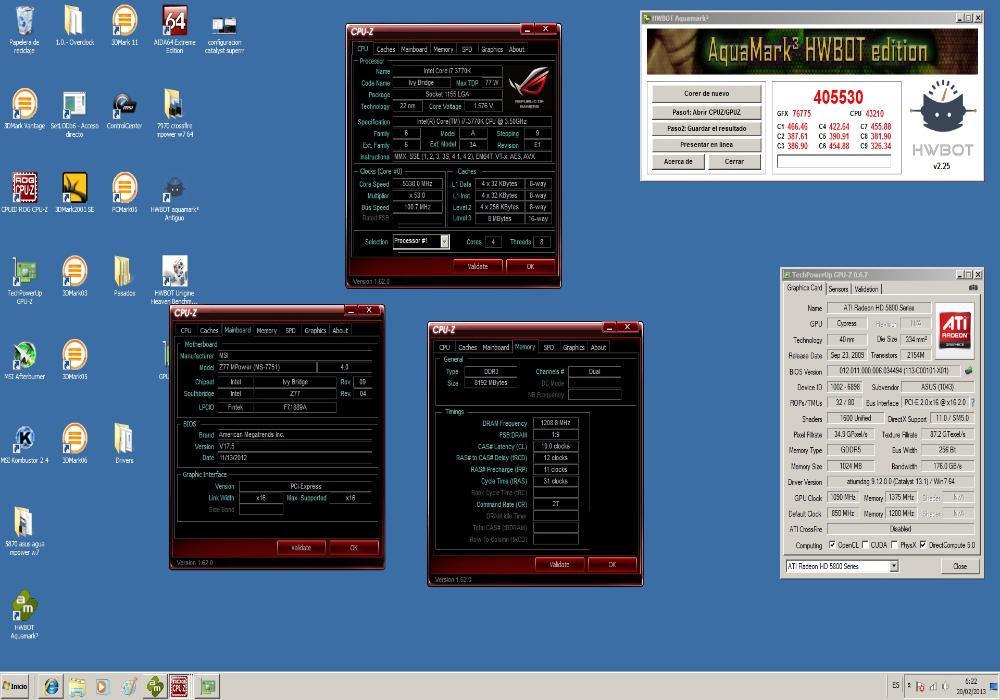
Task: Open the HWBOT aquamark Antiguo shortcut
Action: tap(174, 198)
